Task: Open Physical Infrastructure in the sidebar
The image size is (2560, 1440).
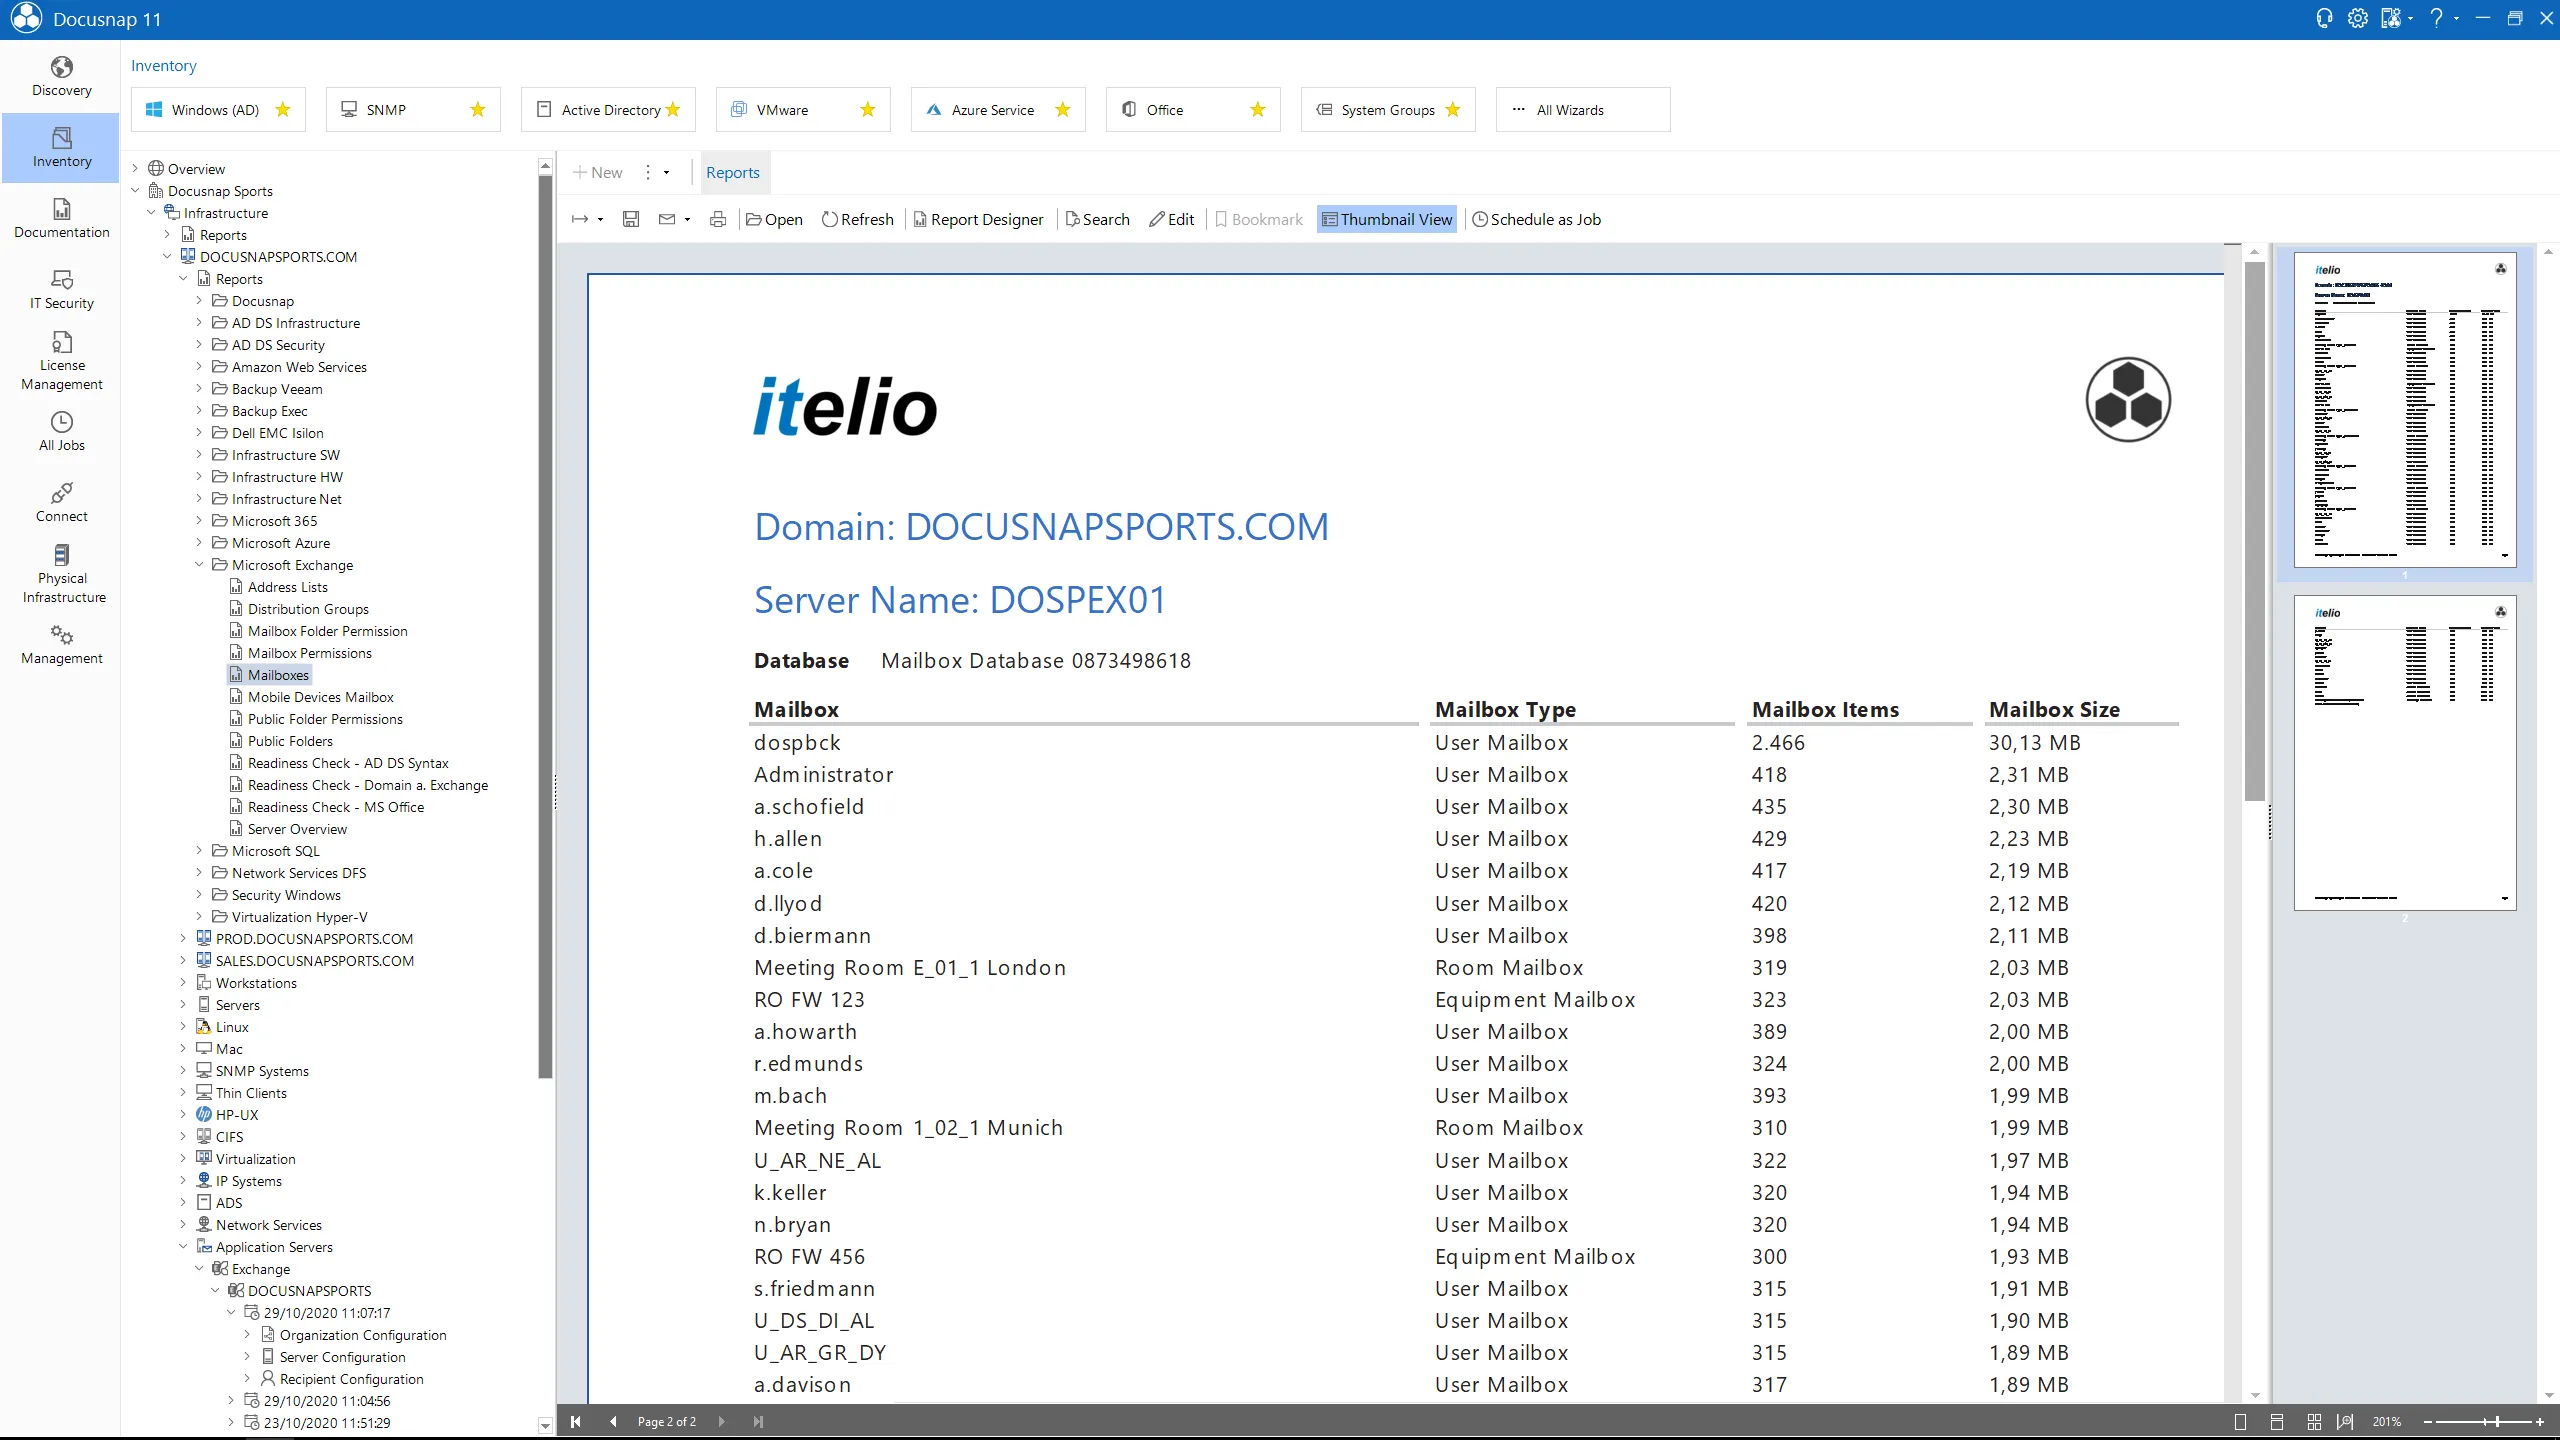Action: pyautogui.click(x=62, y=574)
